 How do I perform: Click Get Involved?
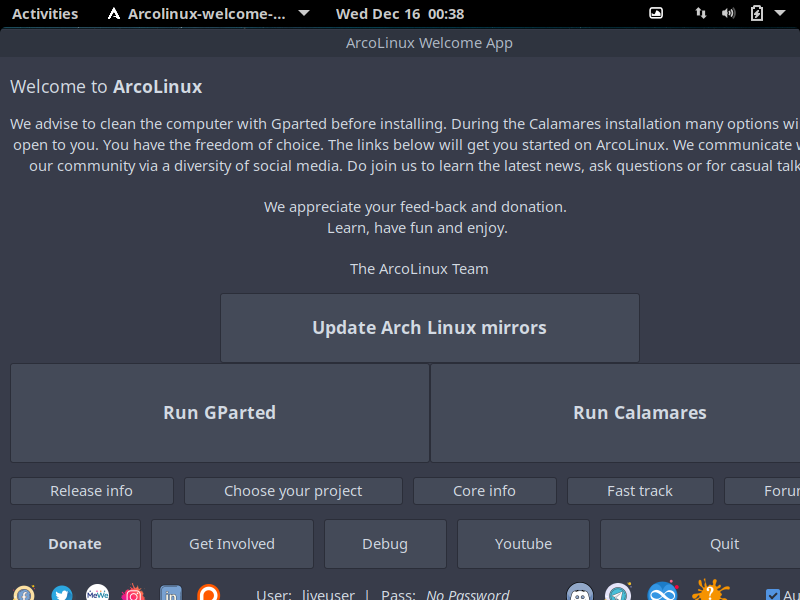(232, 544)
